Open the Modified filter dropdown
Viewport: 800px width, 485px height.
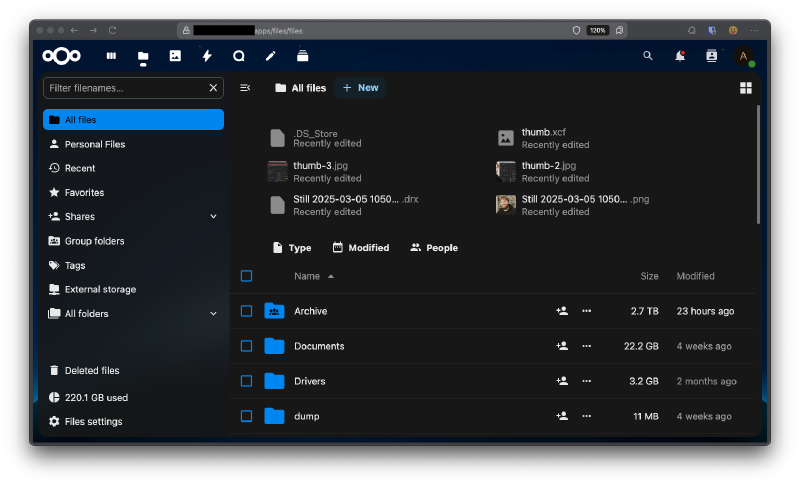point(361,248)
